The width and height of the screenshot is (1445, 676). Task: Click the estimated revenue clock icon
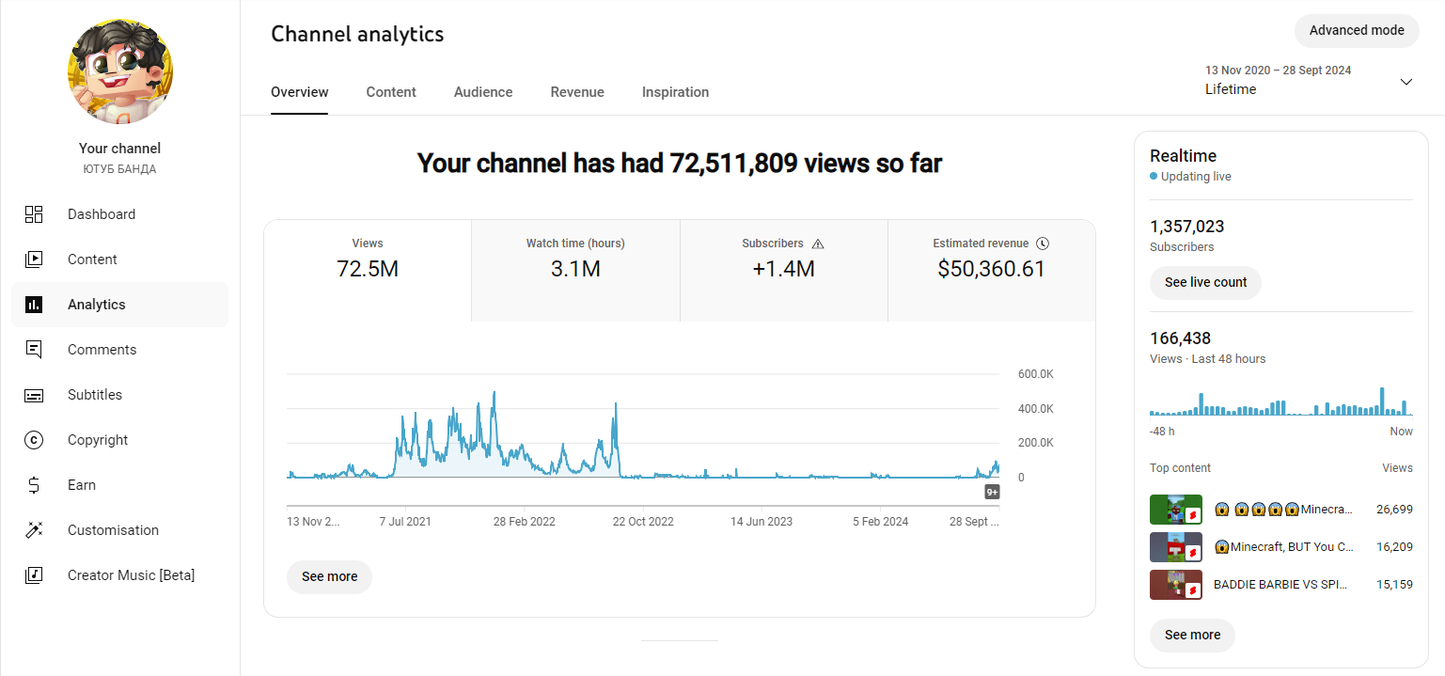click(1042, 244)
